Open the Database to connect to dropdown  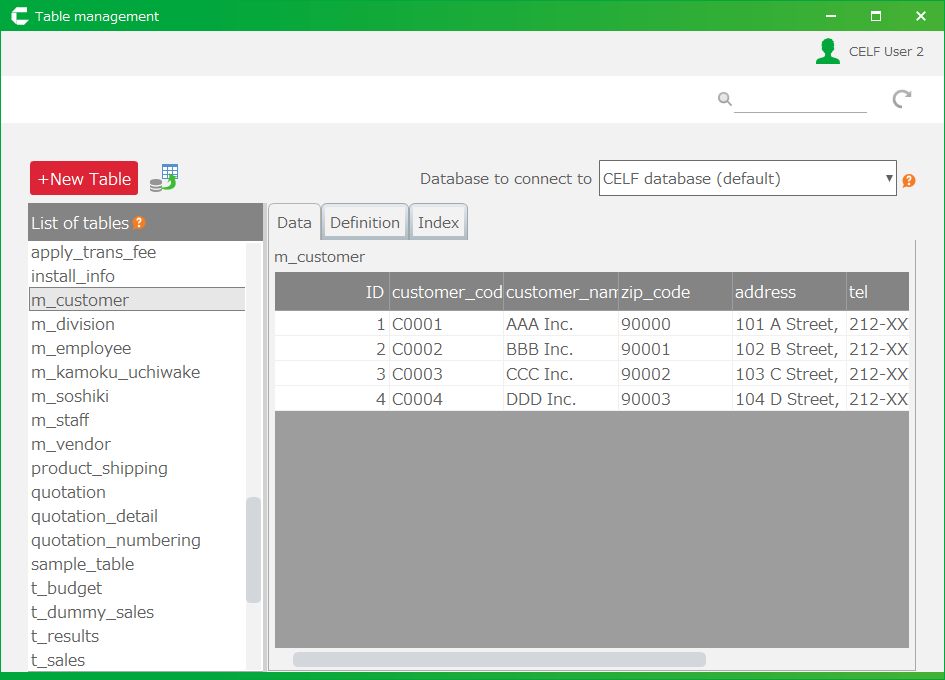[747, 179]
